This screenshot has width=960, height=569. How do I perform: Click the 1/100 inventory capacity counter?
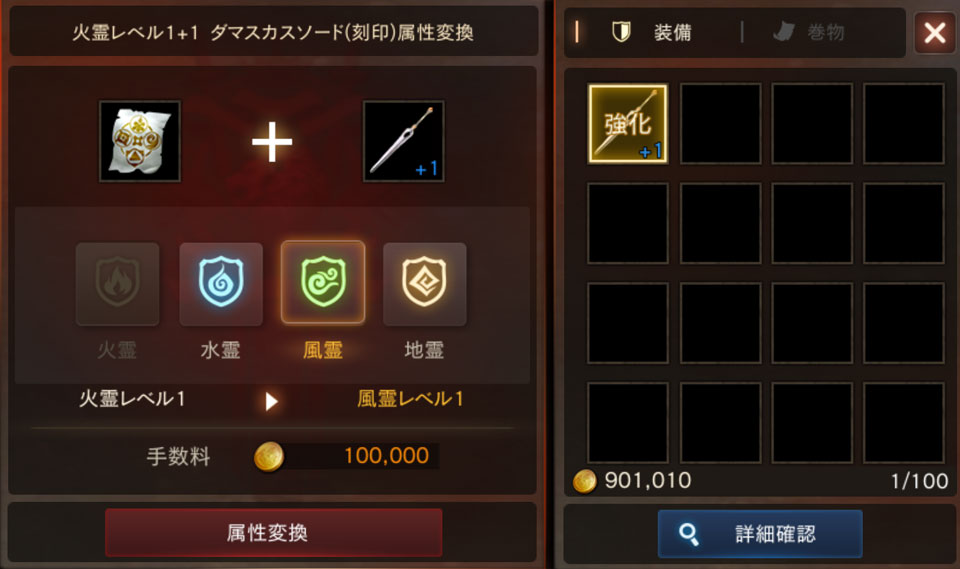coord(920,481)
